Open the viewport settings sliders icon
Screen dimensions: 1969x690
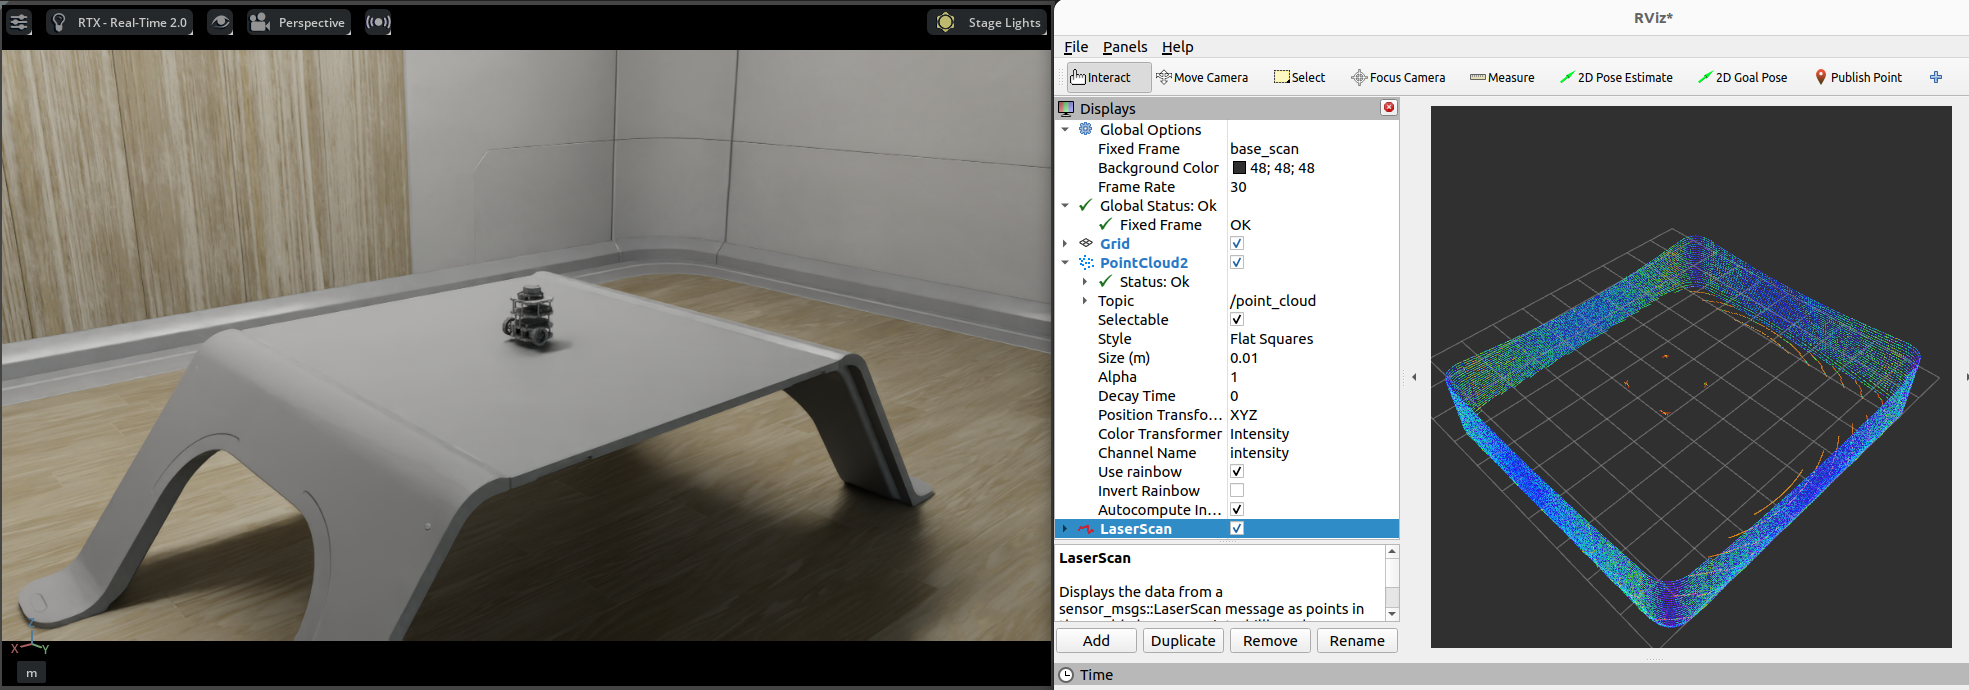(19, 22)
